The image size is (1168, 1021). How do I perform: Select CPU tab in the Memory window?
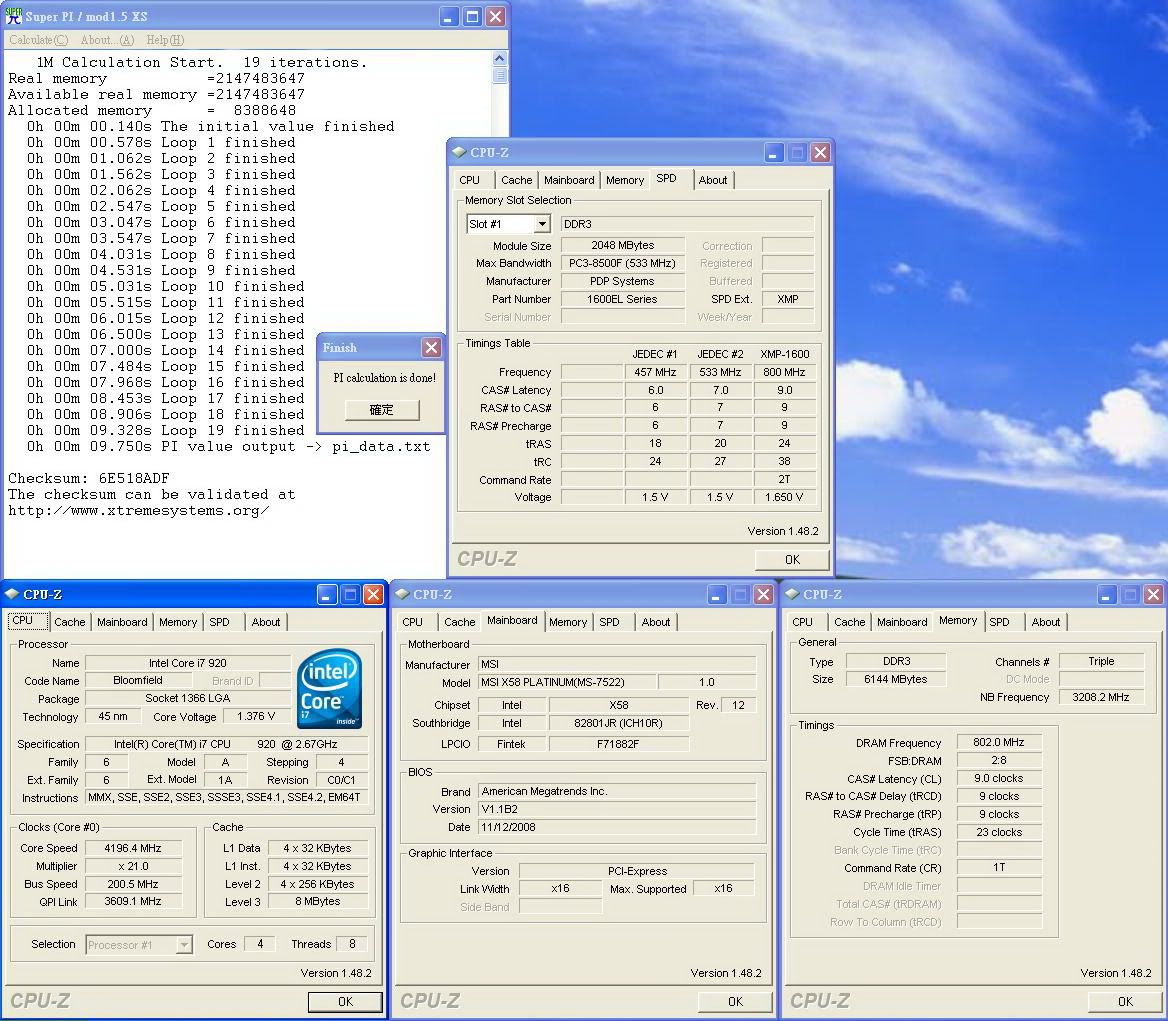[x=802, y=622]
